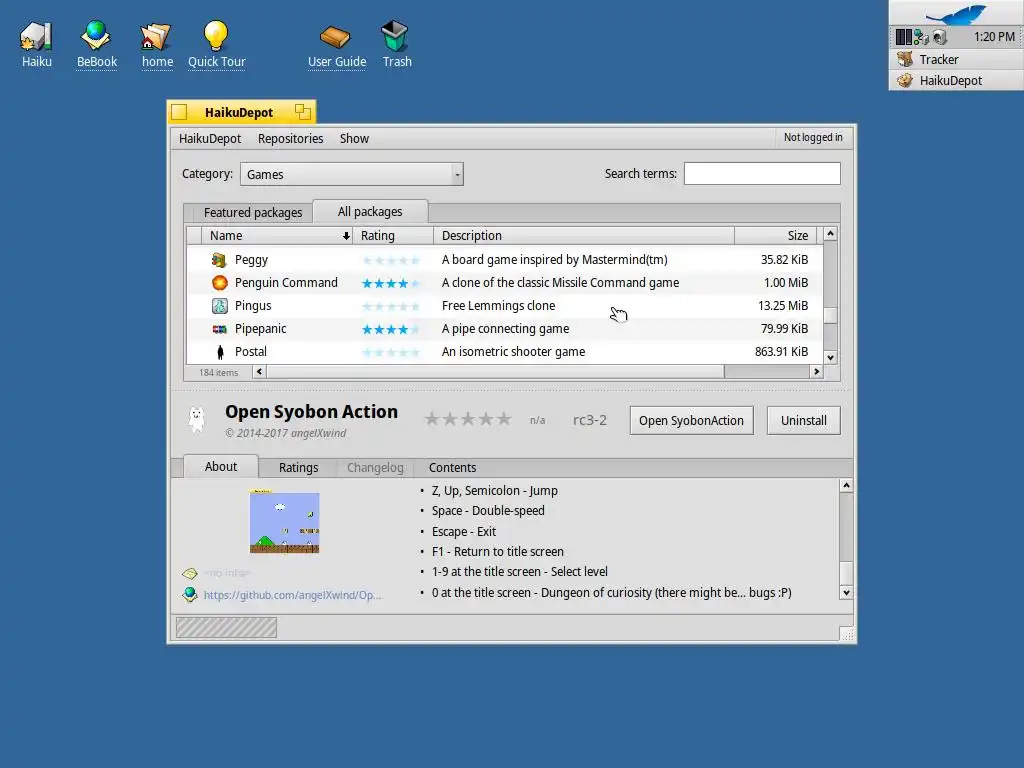Click the Pingus package icon
Image resolution: width=1024 pixels, height=768 pixels.
point(219,306)
